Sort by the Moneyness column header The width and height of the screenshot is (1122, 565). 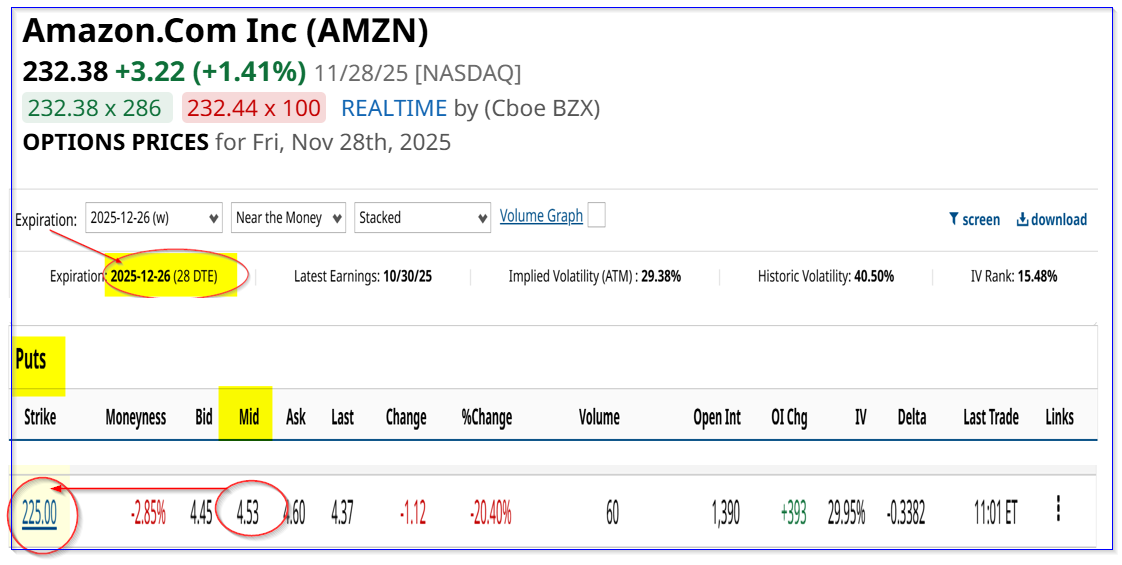(136, 417)
